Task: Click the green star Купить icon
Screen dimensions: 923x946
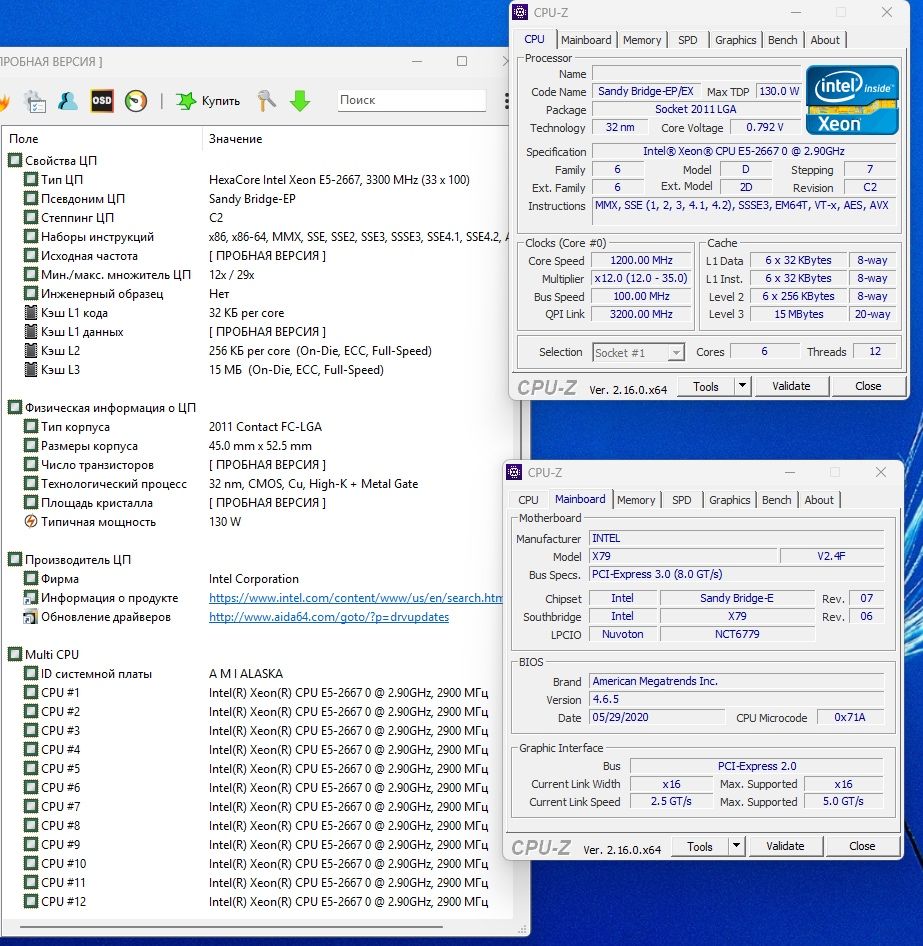Action: pyautogui.click(x=186, y=101)
